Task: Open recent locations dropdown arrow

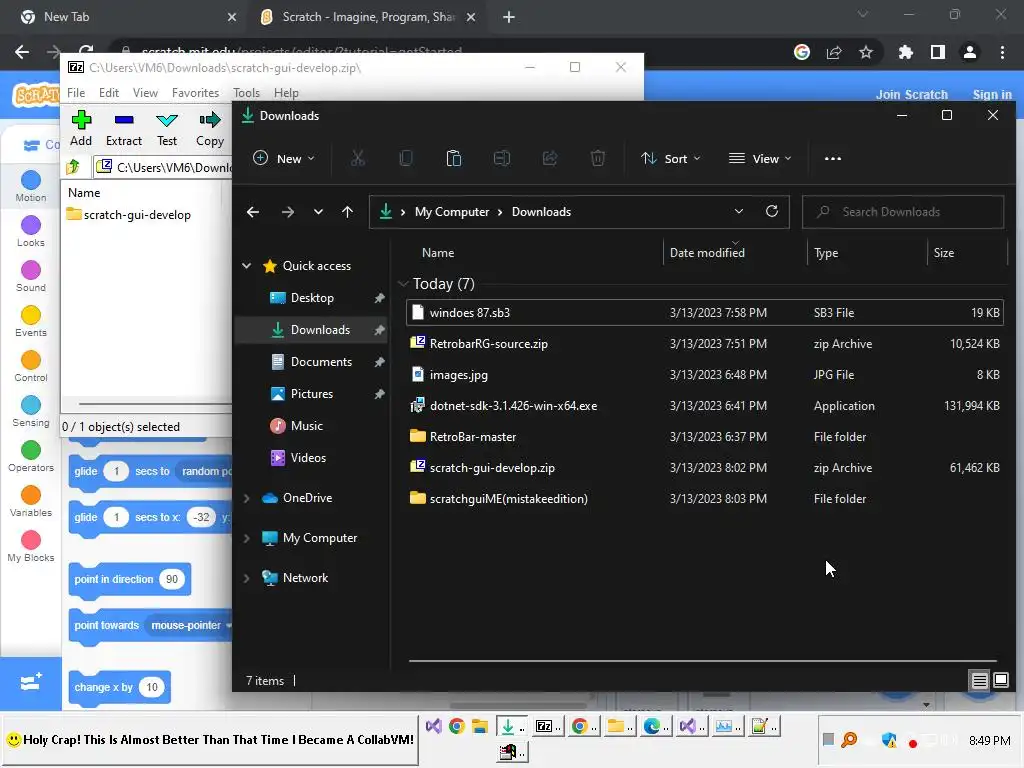Action: [318, 212]
